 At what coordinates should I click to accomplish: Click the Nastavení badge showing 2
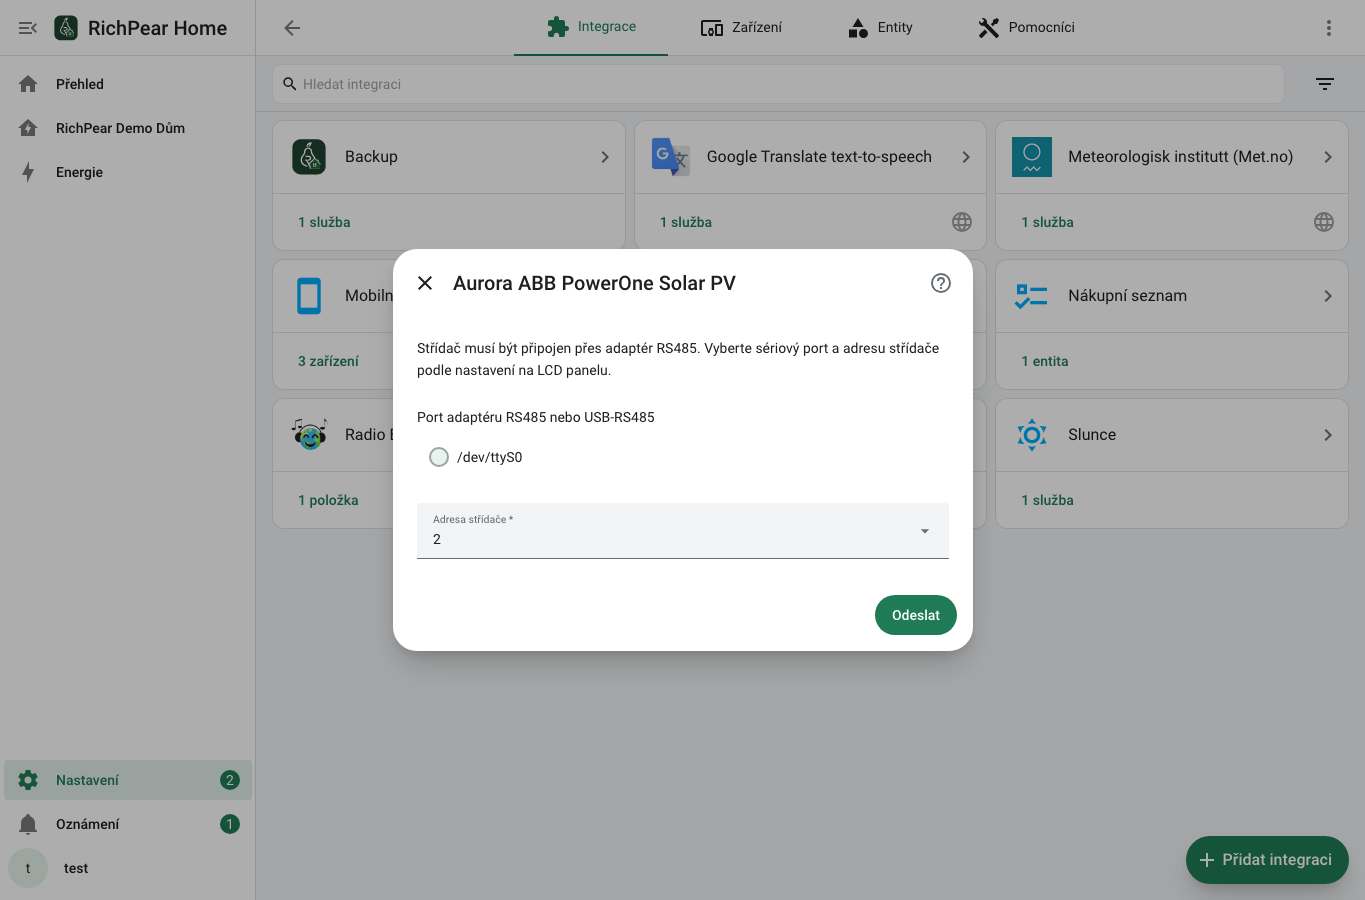click(230, 780)
